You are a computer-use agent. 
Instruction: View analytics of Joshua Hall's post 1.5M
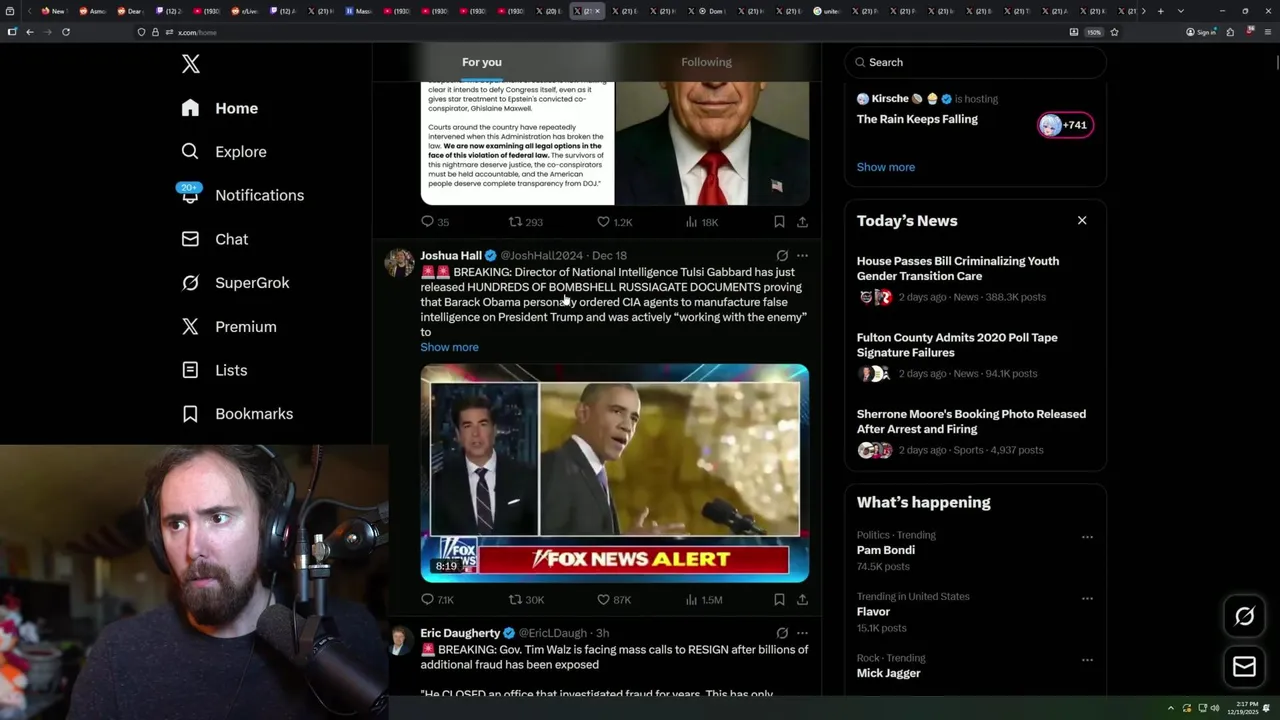(704, 600)
